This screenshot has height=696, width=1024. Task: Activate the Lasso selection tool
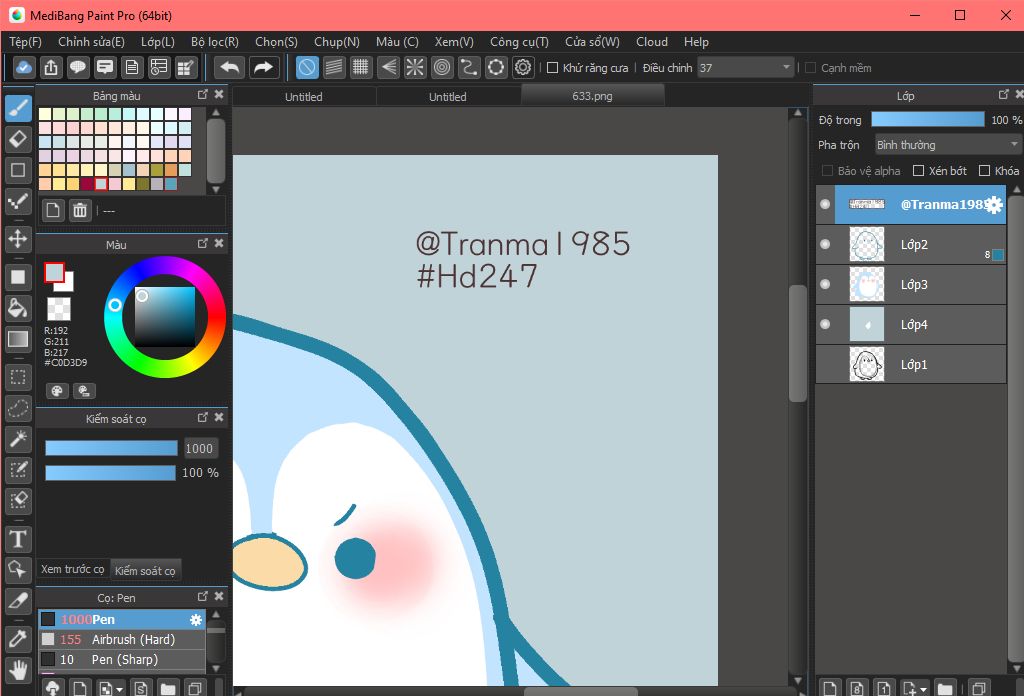click(x=18, y=409)
